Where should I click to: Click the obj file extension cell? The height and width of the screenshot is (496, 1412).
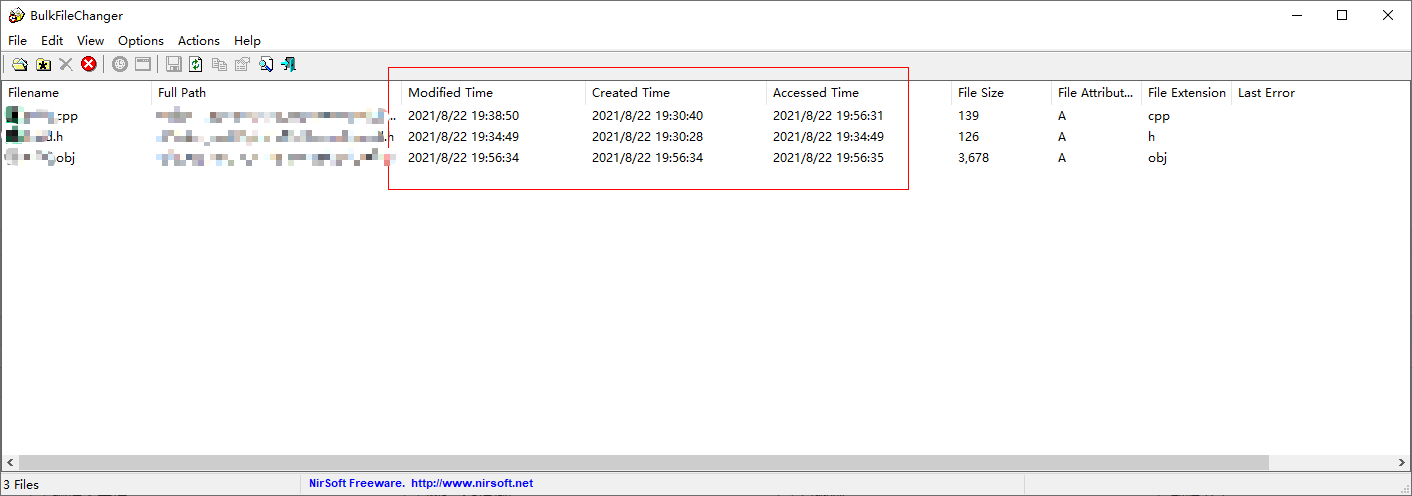[1157, 158]
